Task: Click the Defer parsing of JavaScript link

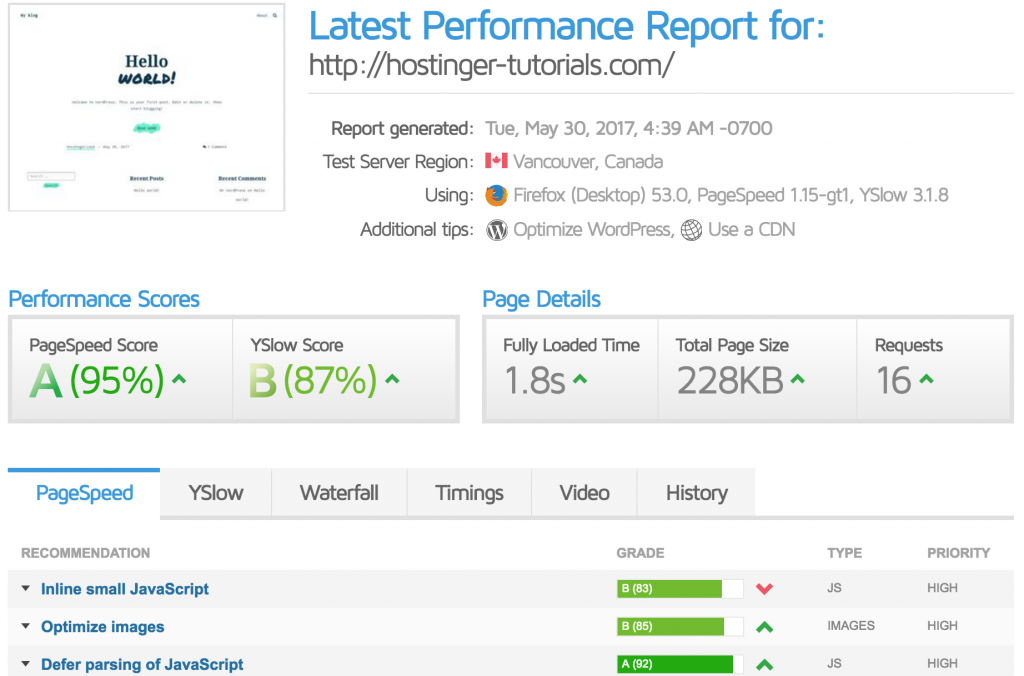Action: click(x=142, y=665)
